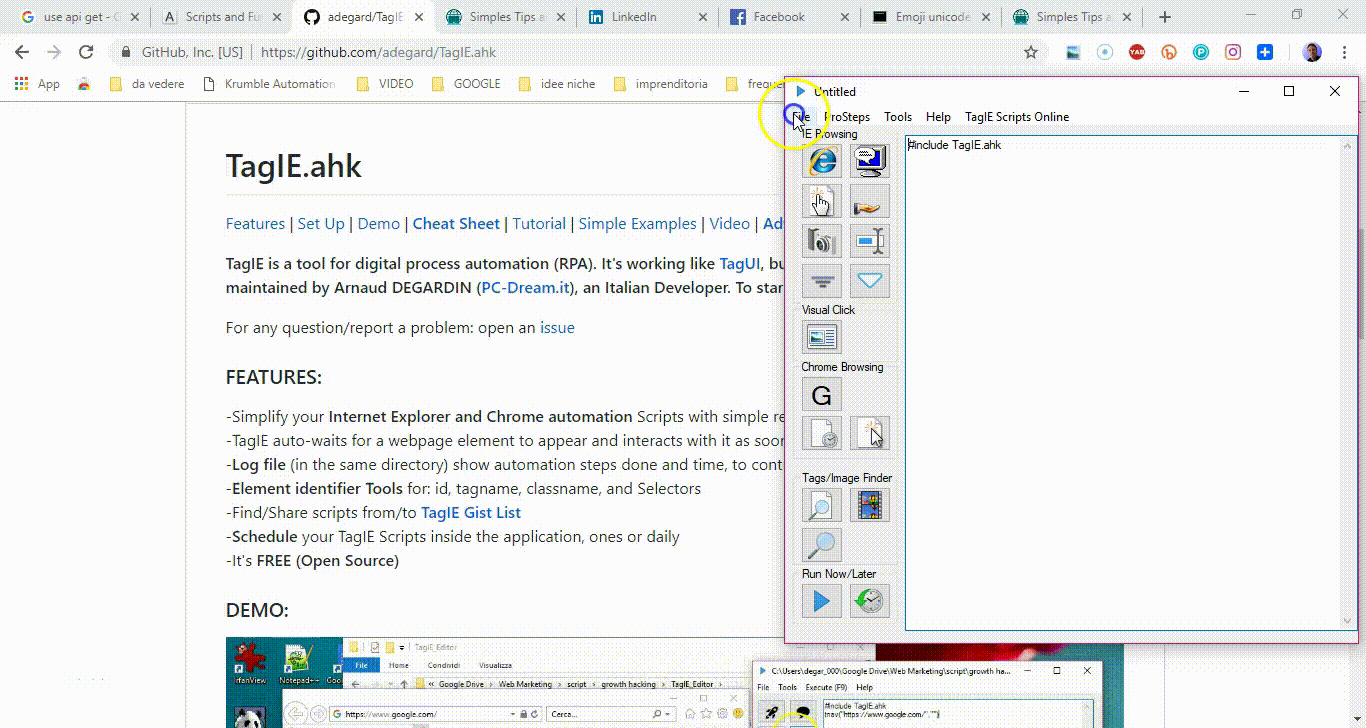1366x728 pixels.
Task: Click the page with clock icon
Action: click(x=822, y=433)
